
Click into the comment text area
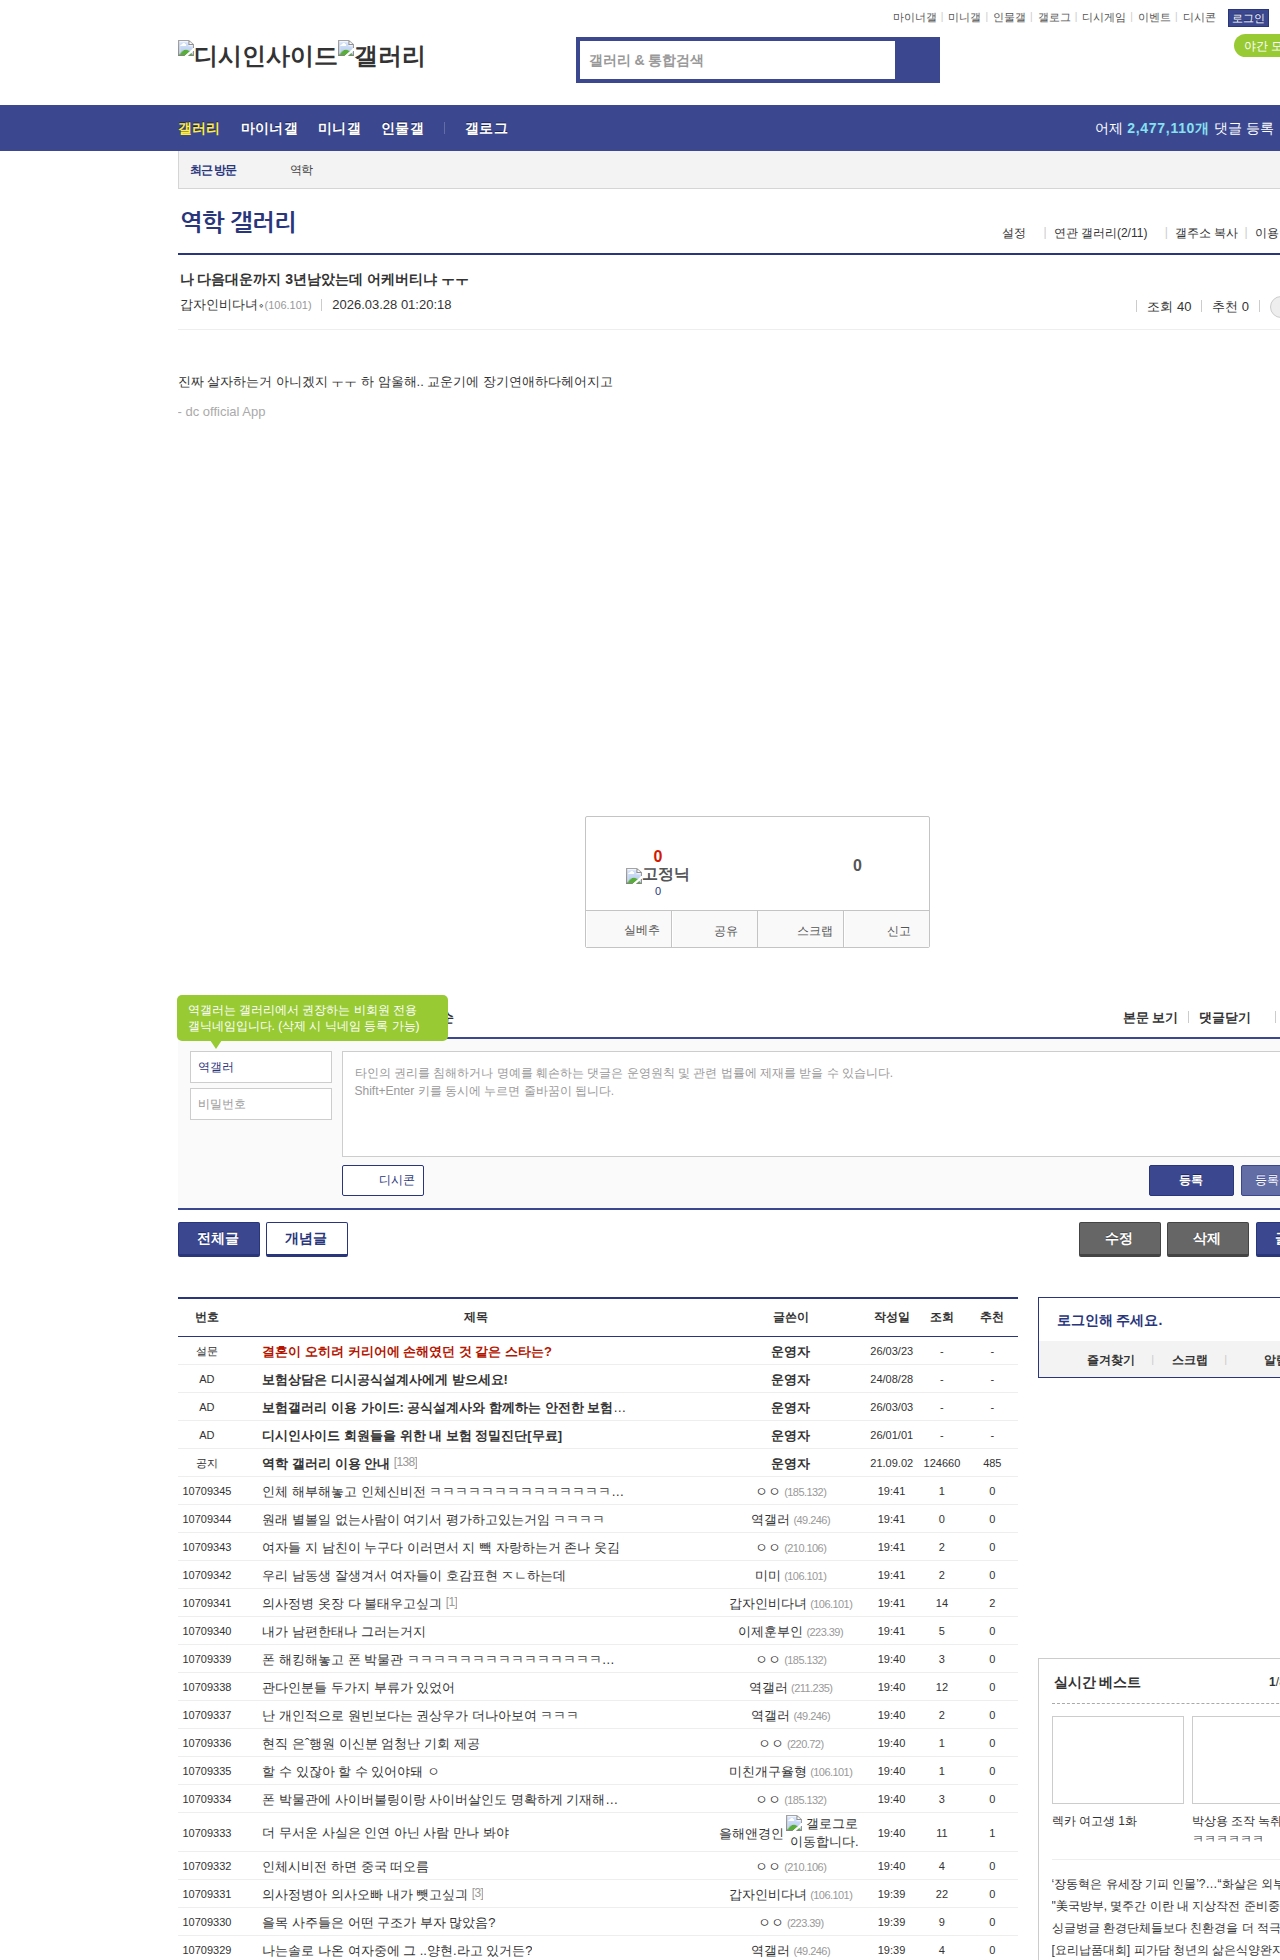coord(811,1104)
